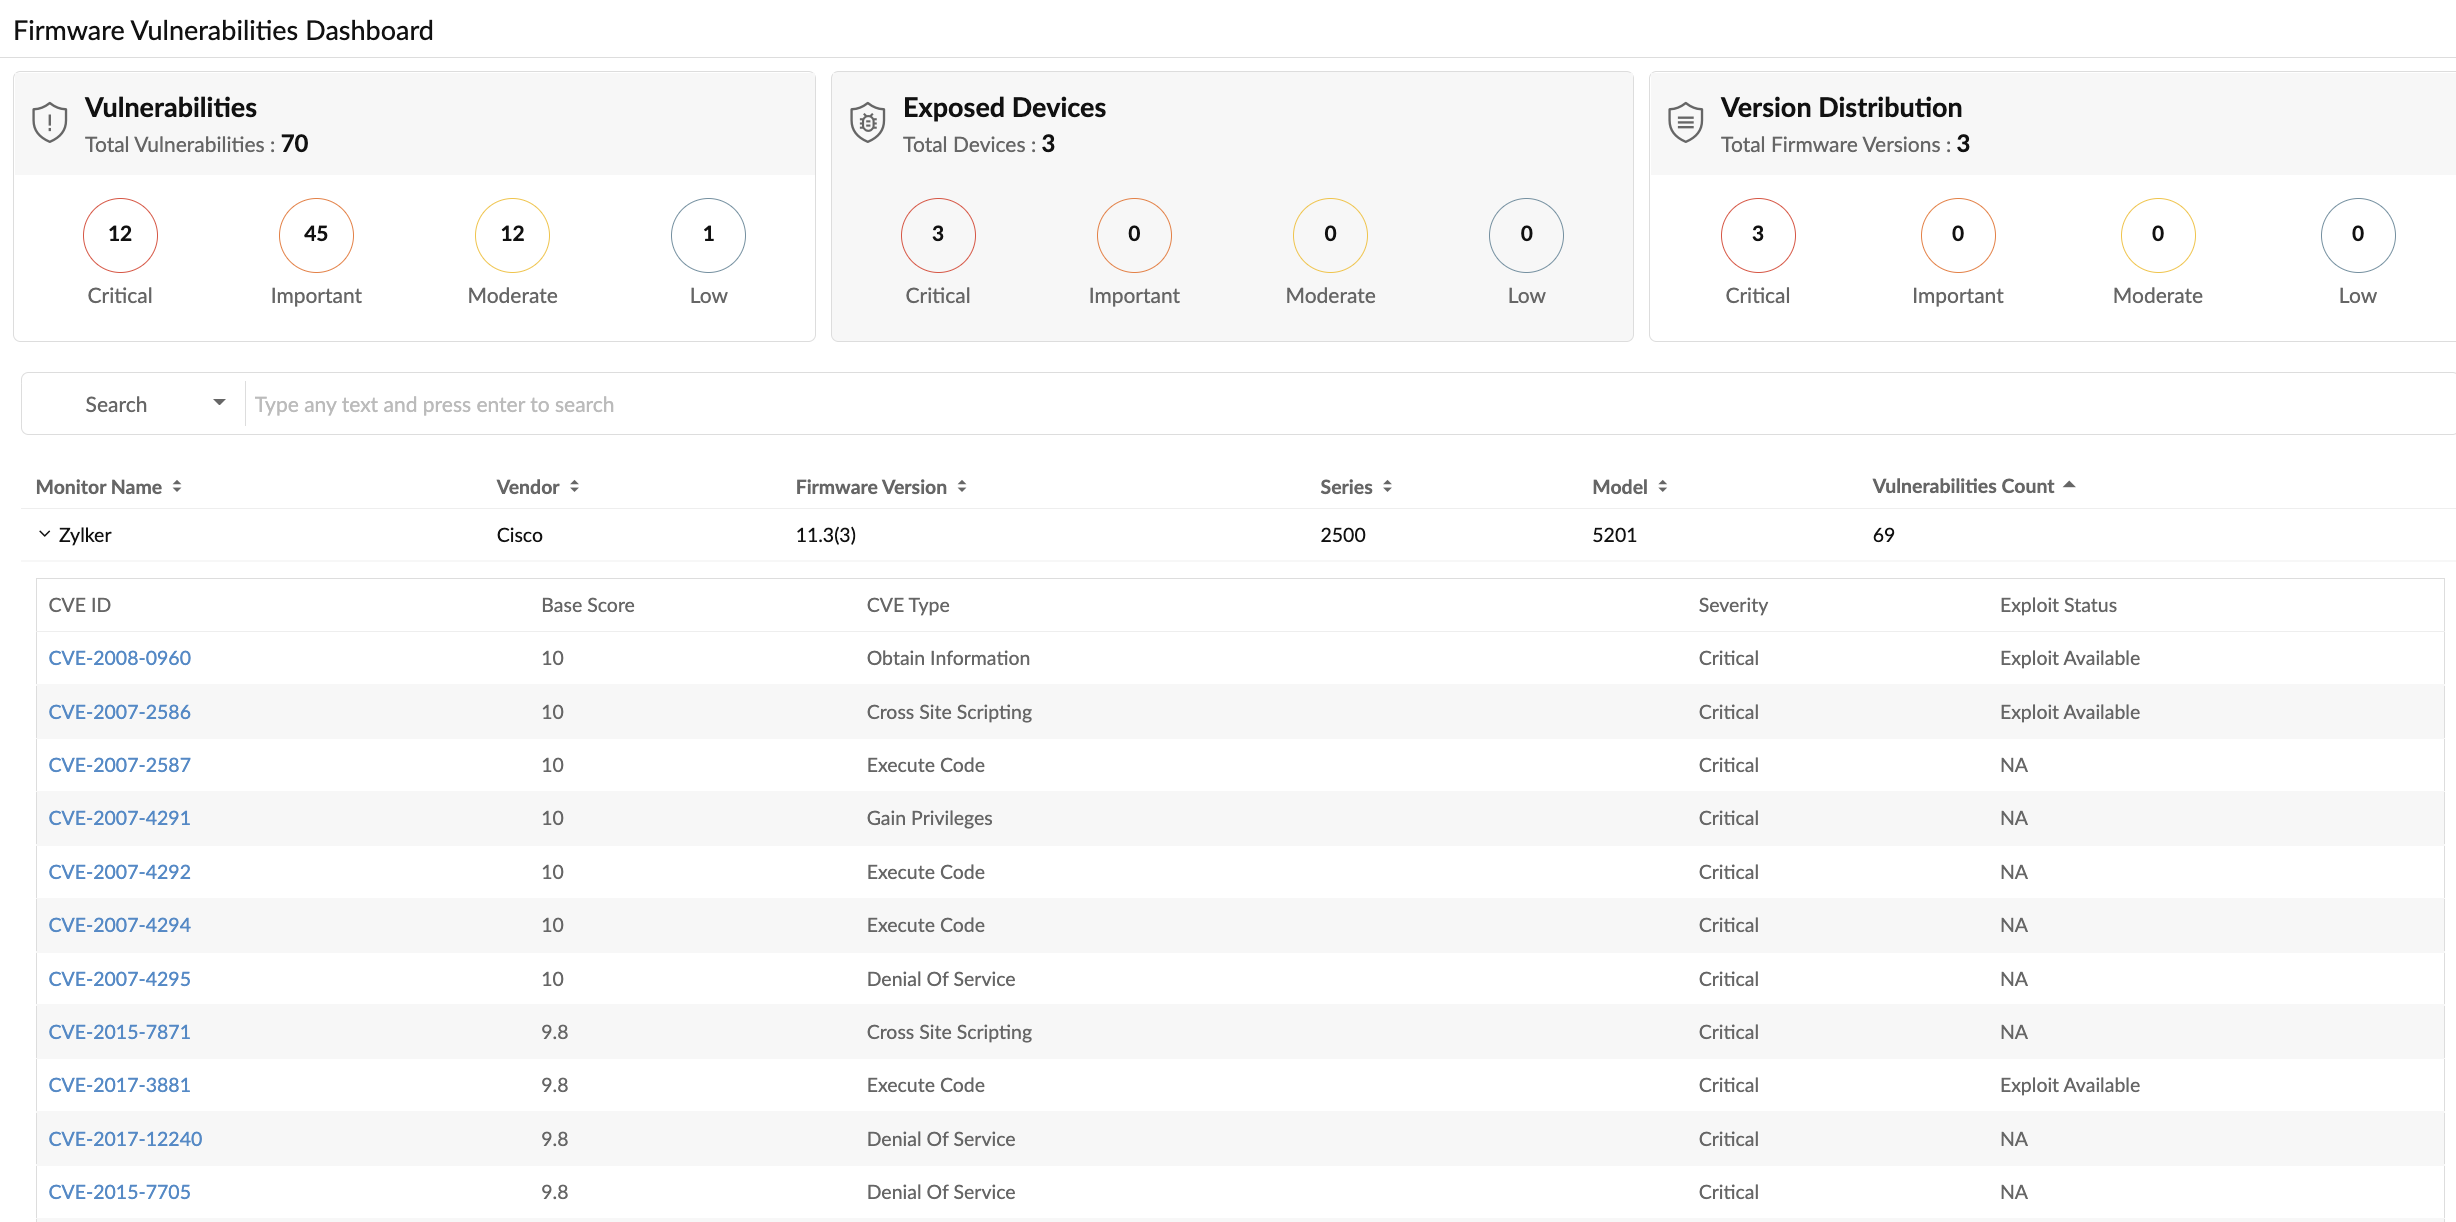Click the Critical Version Distribution circle showing 3

(x=1757, y=235)
